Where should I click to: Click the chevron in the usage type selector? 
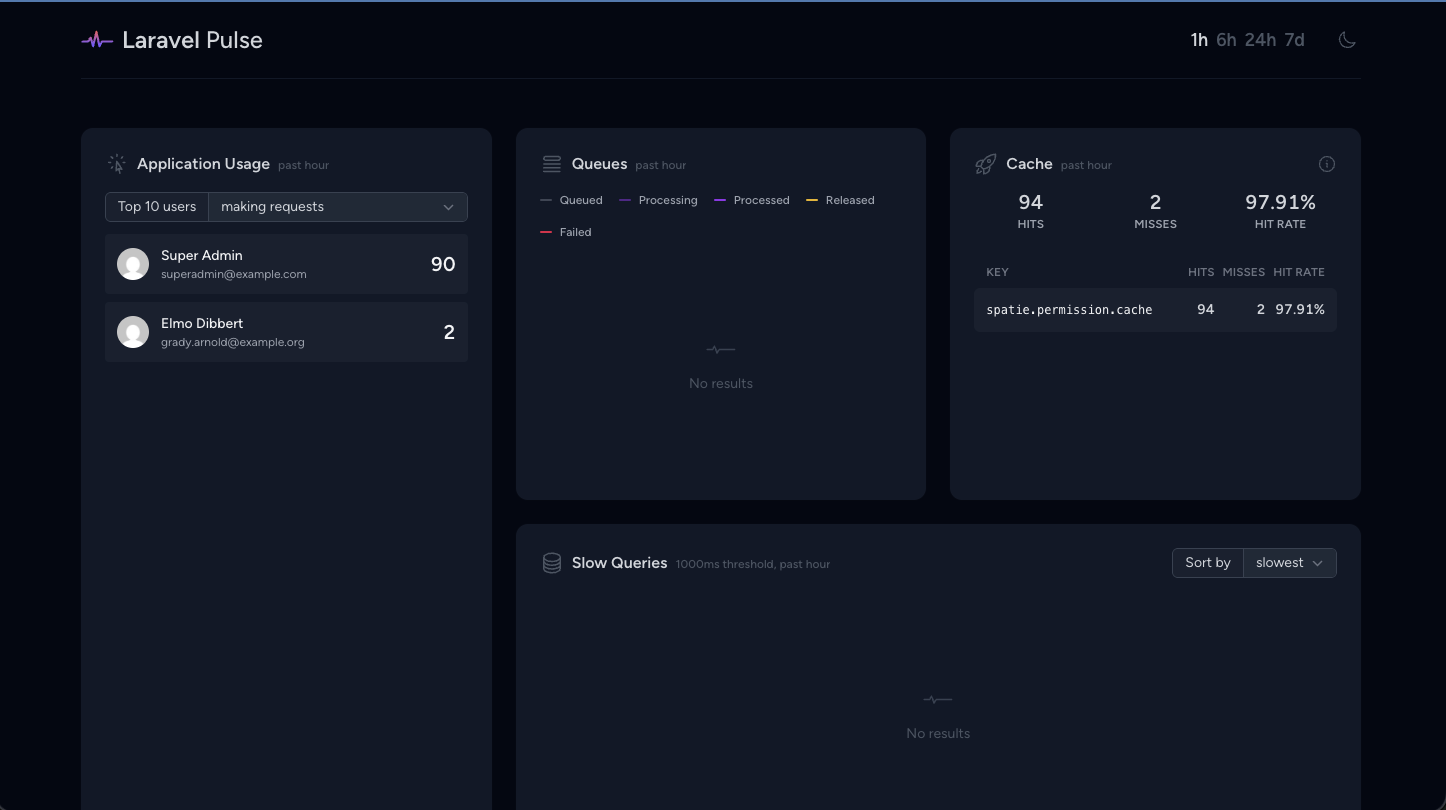[448, 207]
